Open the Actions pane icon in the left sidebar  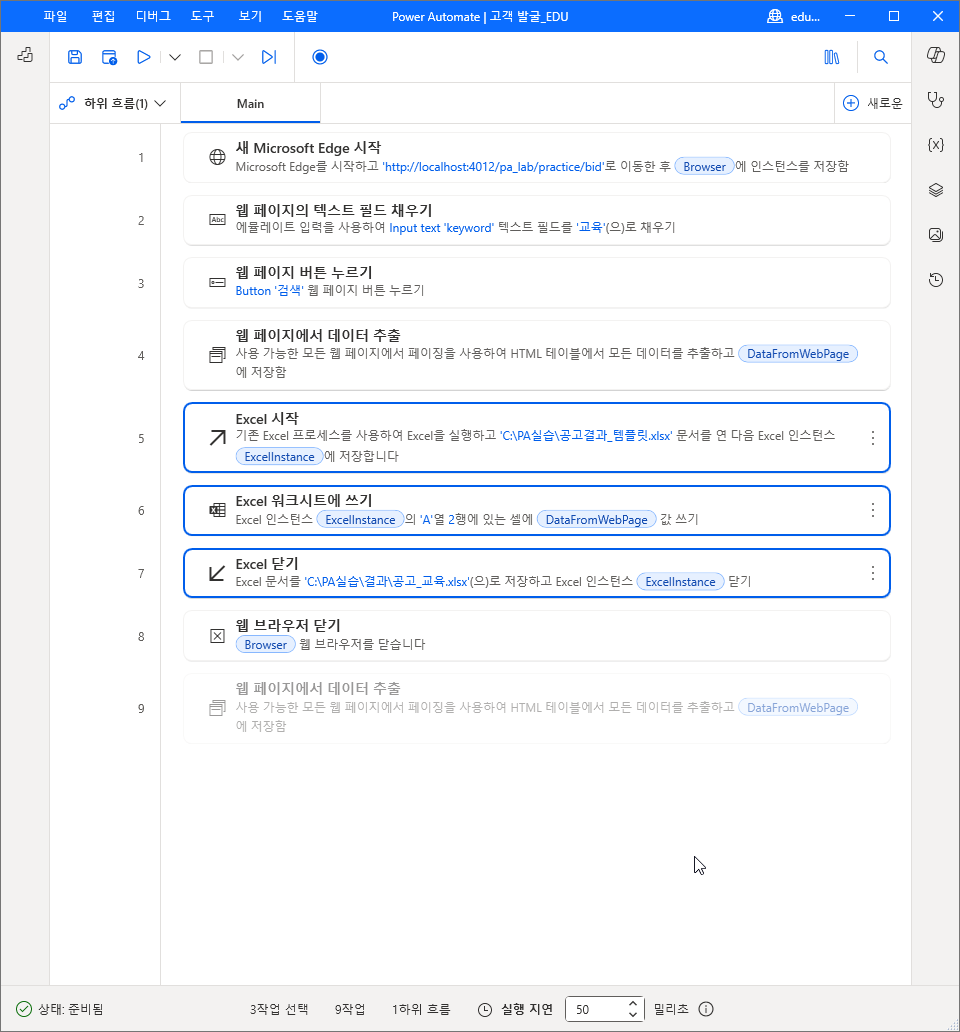click(x=25, y=55)
